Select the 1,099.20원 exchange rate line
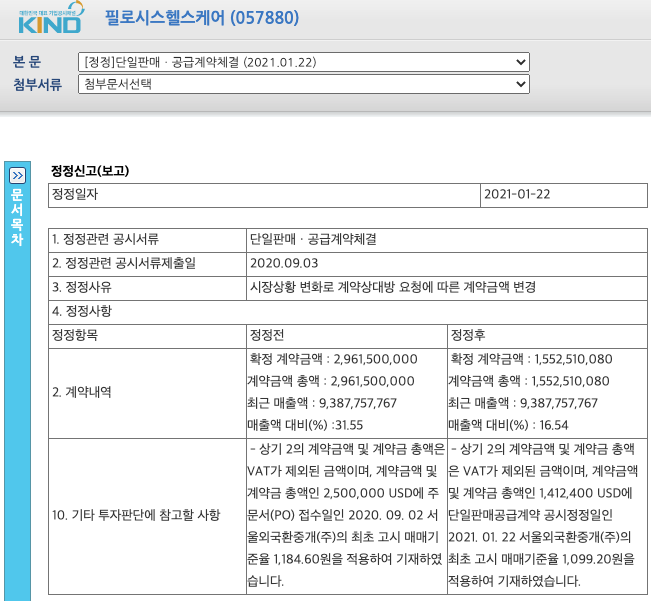Image resolution: width=651 pixels, height=601 pixels. tap(541, 559)
